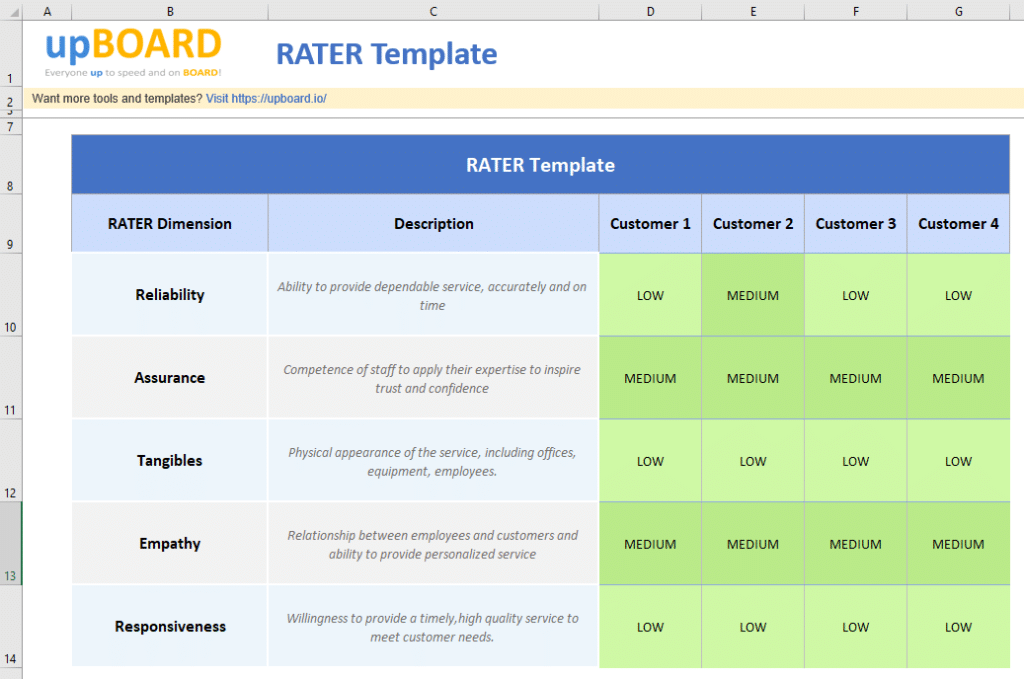Select row 9 header
Viewport: 1024px width, 679px height.
click(10, 223)
